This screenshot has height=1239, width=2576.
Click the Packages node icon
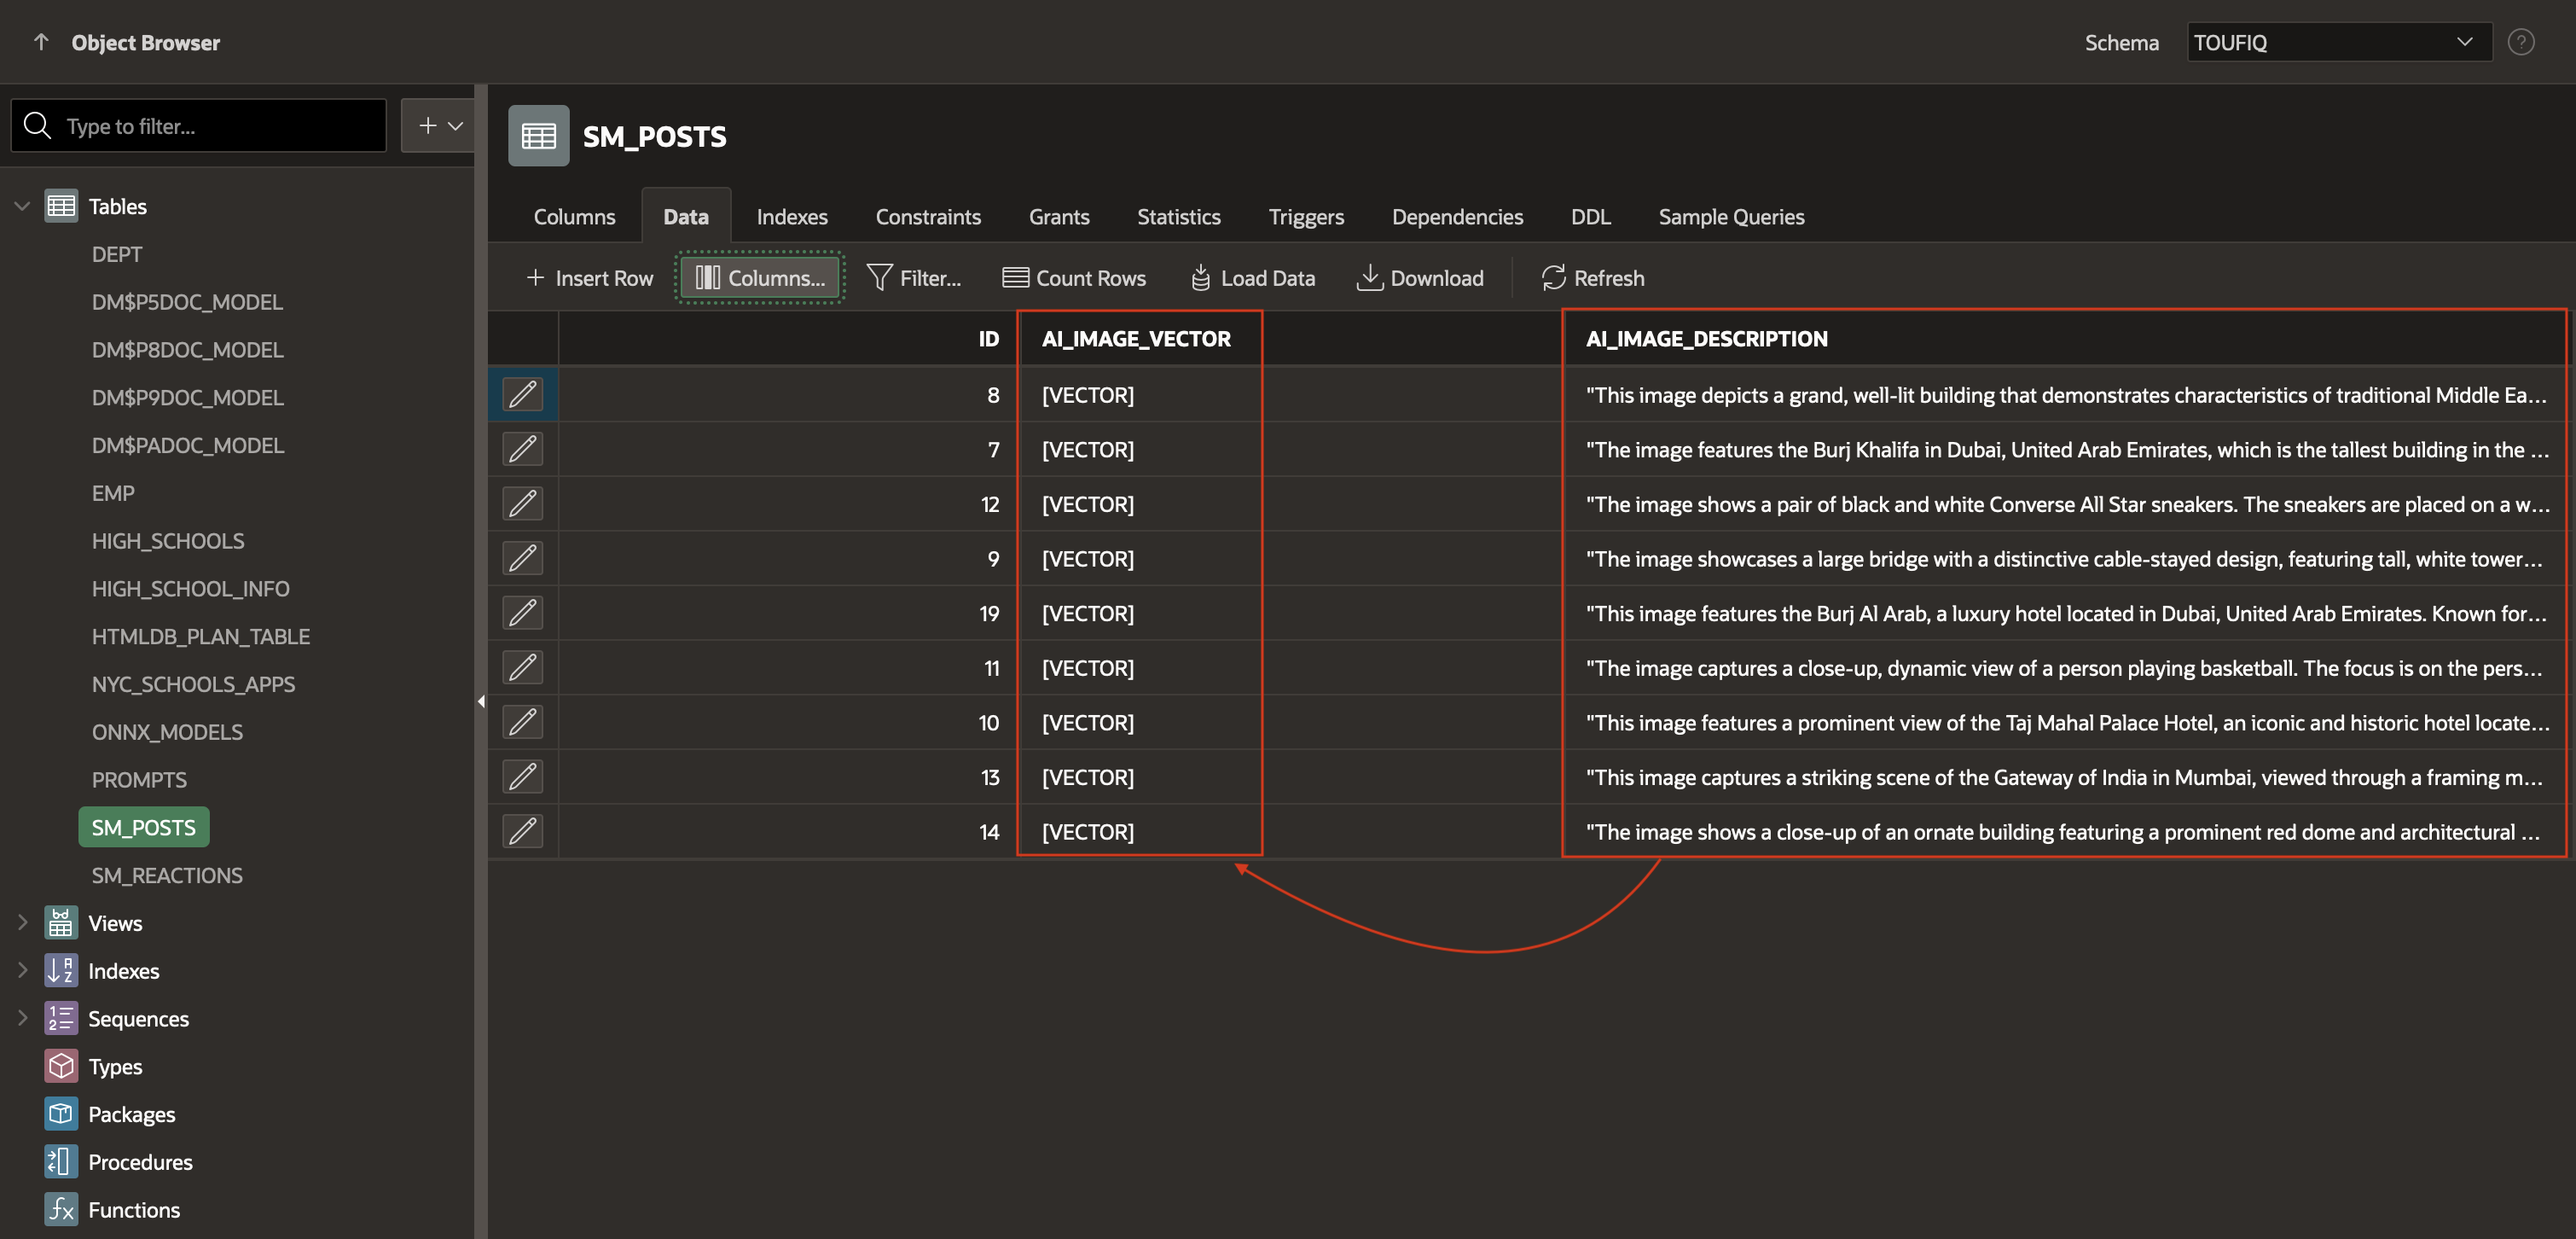pyautogui.click(x=61, y=1114)
